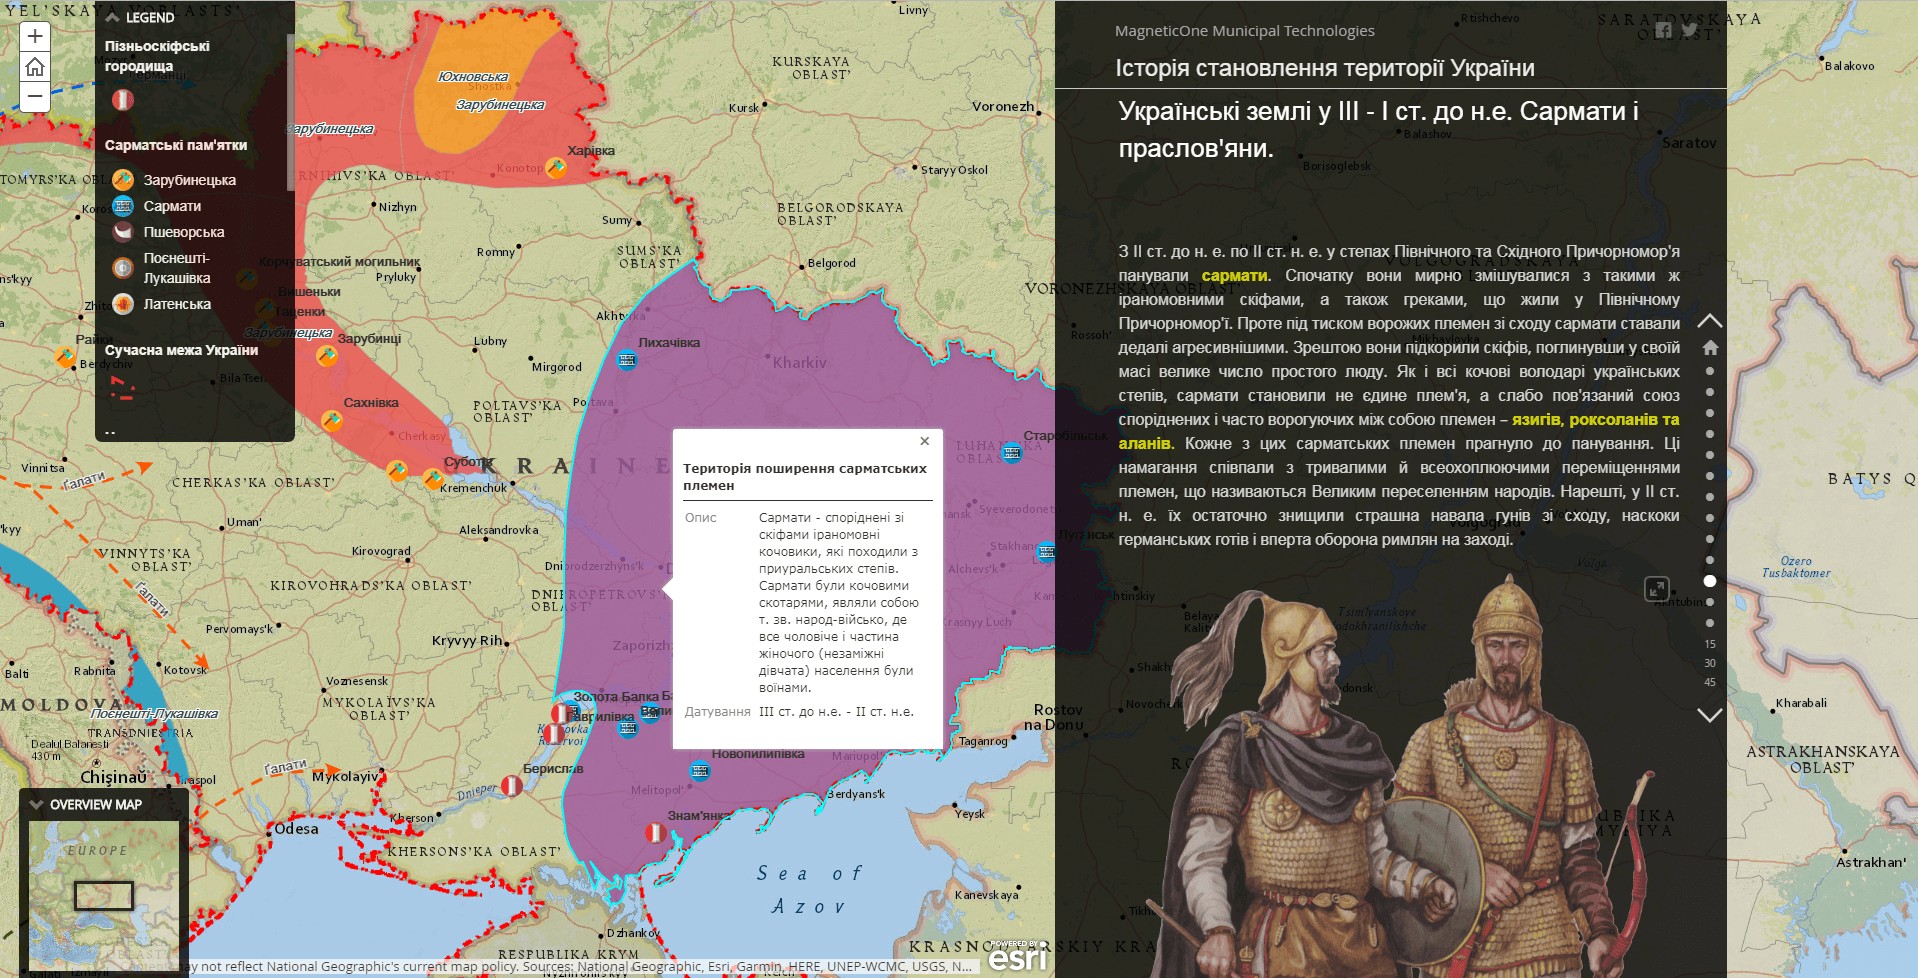The height and width of the screenshot is (978, 1918).
Task: Click the legend panel scrollbar
Action: 291,112
